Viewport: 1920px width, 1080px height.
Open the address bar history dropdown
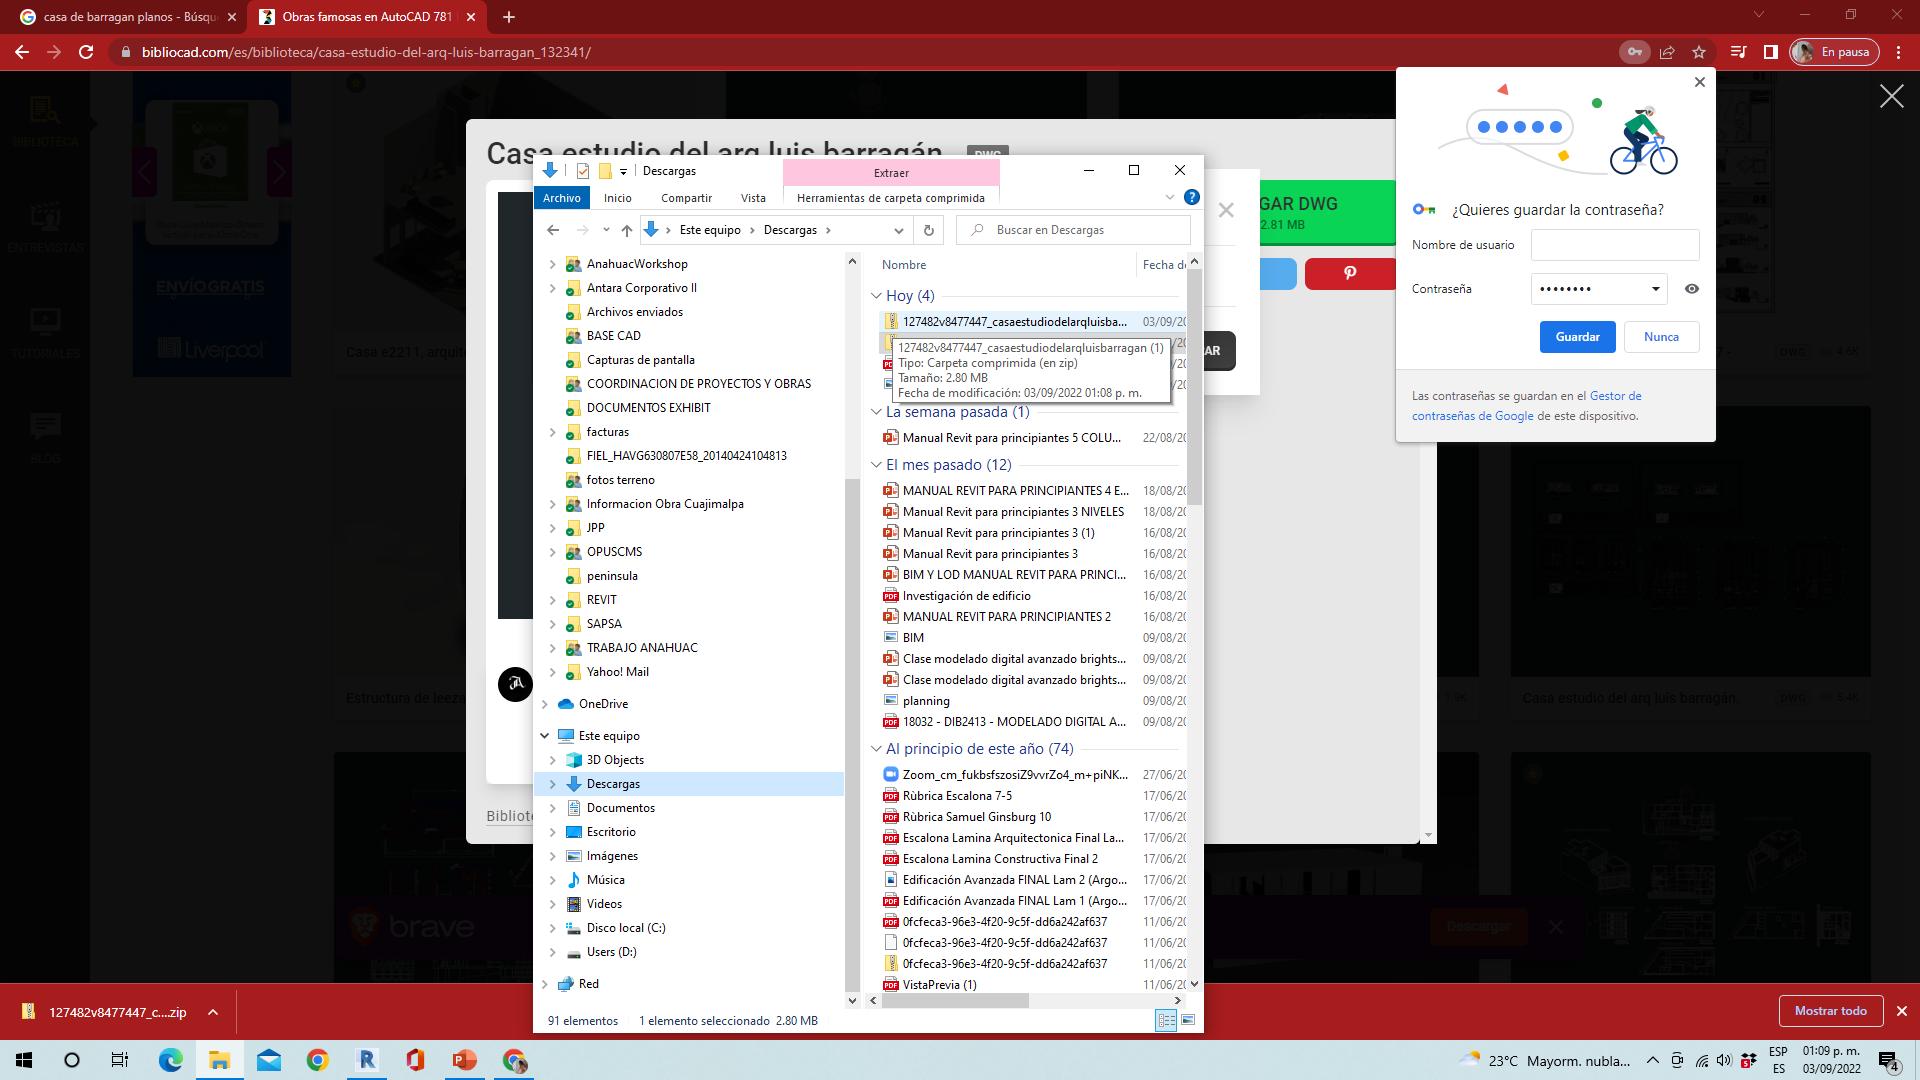(898, 230)
